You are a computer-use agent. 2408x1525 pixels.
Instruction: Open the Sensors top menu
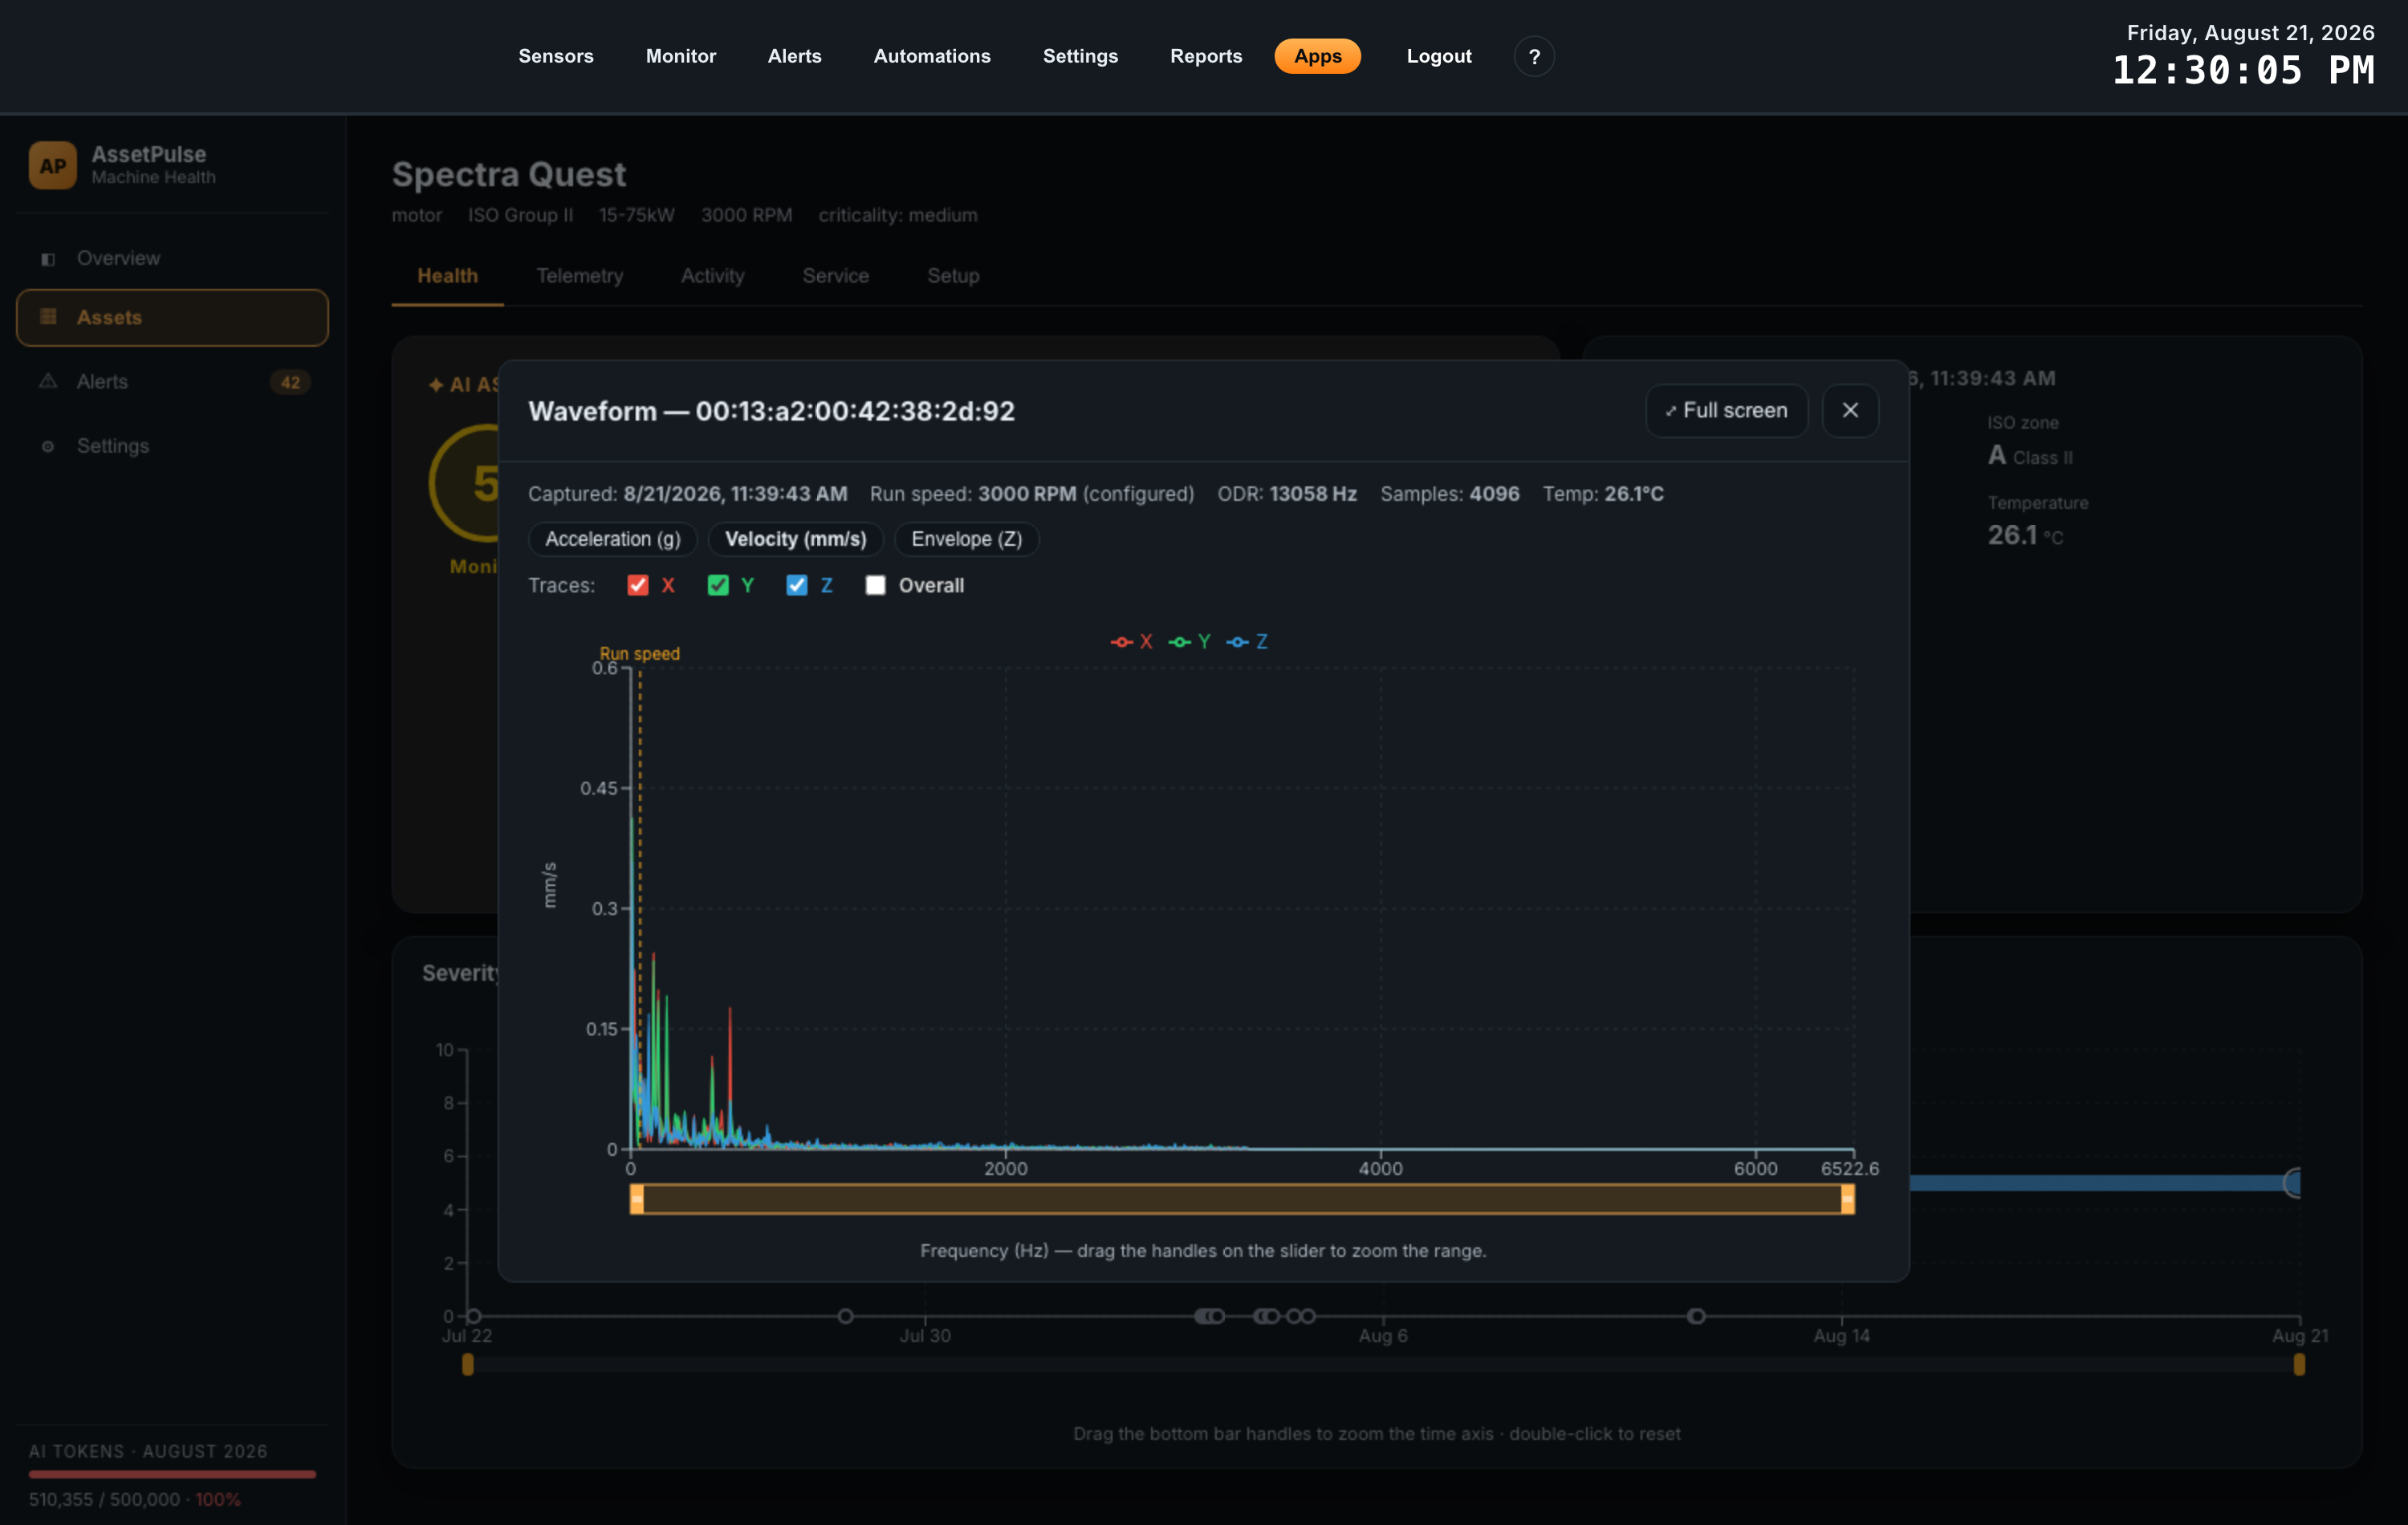coord(556,56)
